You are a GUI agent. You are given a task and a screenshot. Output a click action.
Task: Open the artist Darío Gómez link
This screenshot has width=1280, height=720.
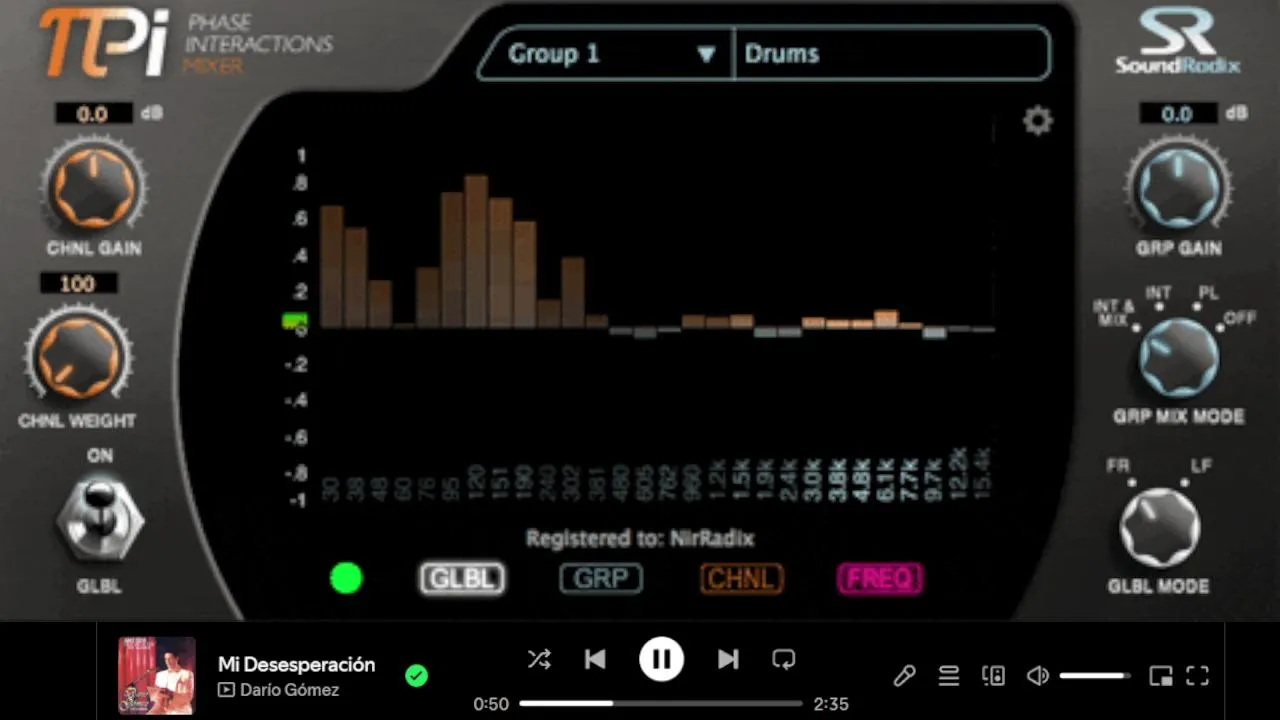click(x=289, y=690)
